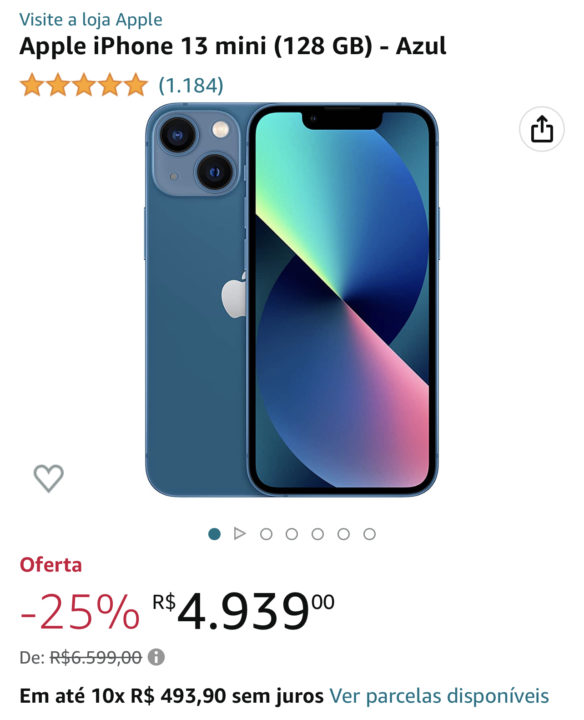Tap the iPhone 13 mini product image
The width and height of the screenshot is (584, 720).
[292, 299]
